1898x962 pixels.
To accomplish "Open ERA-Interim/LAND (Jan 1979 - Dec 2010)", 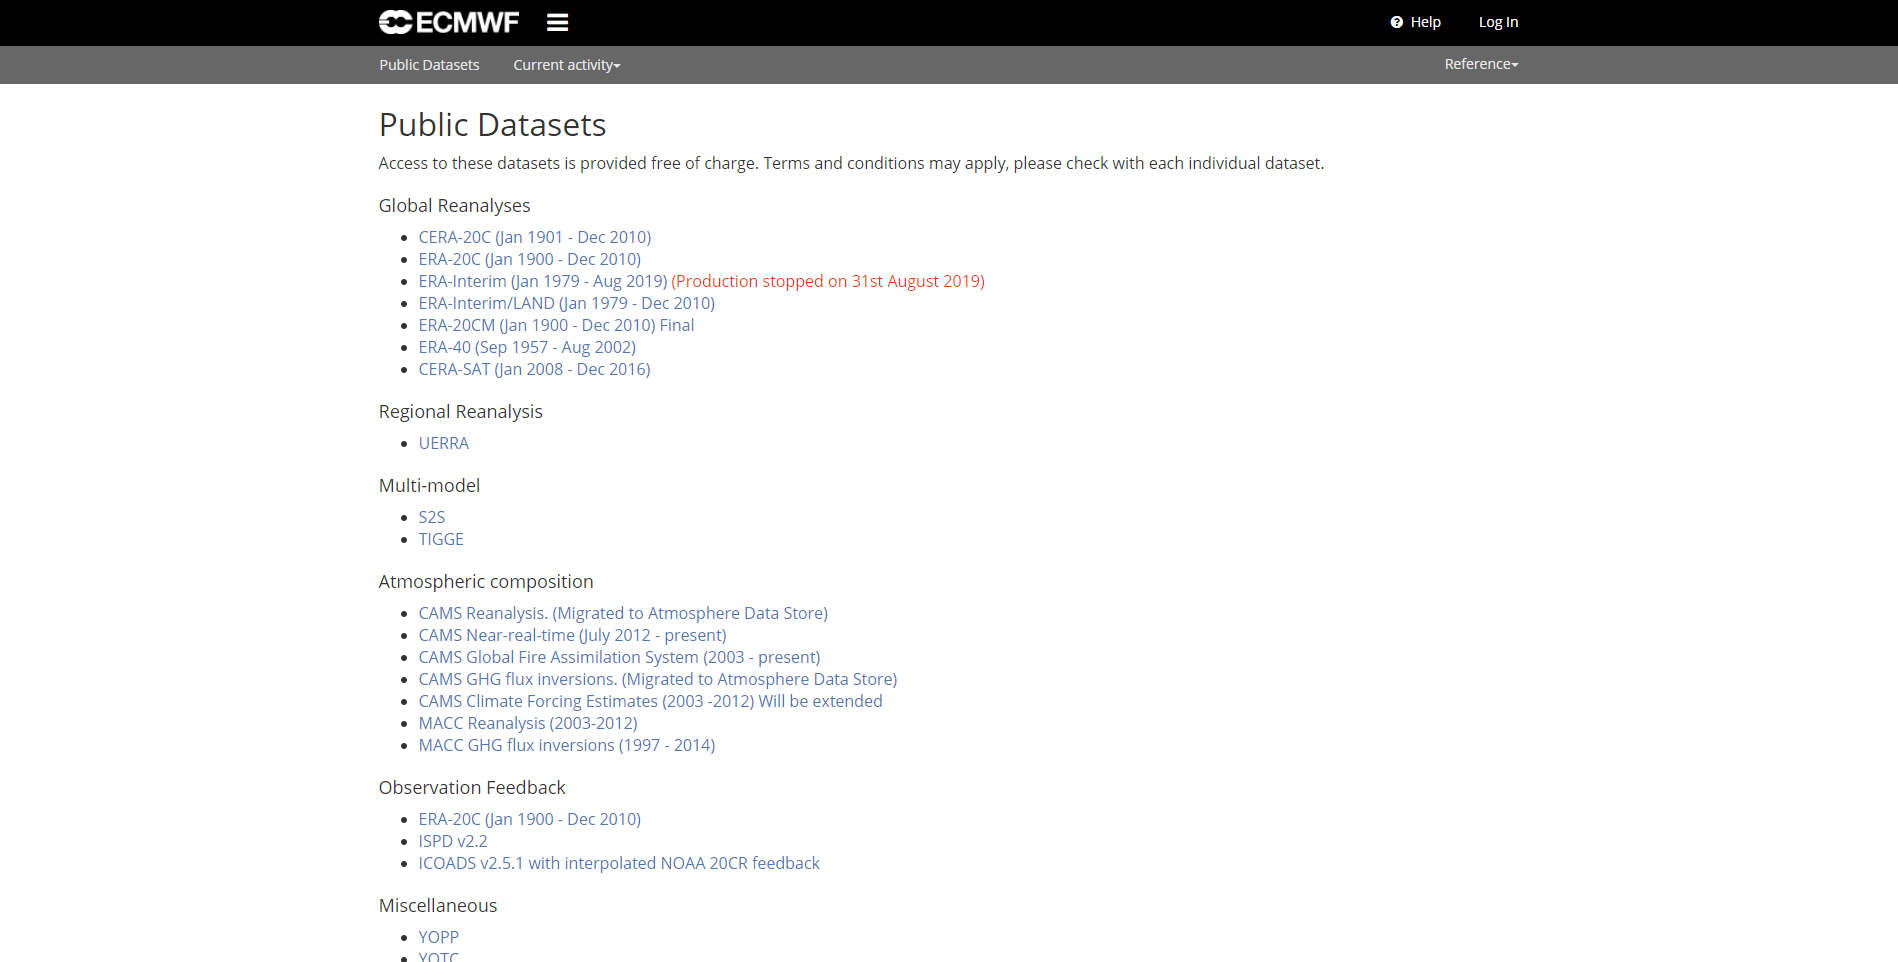I will pos(567,303).
